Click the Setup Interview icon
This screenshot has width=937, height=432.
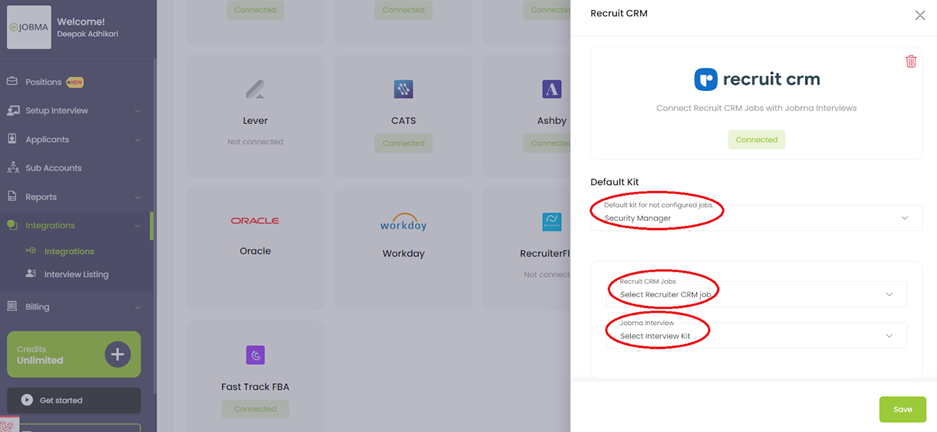pos(12,111)
